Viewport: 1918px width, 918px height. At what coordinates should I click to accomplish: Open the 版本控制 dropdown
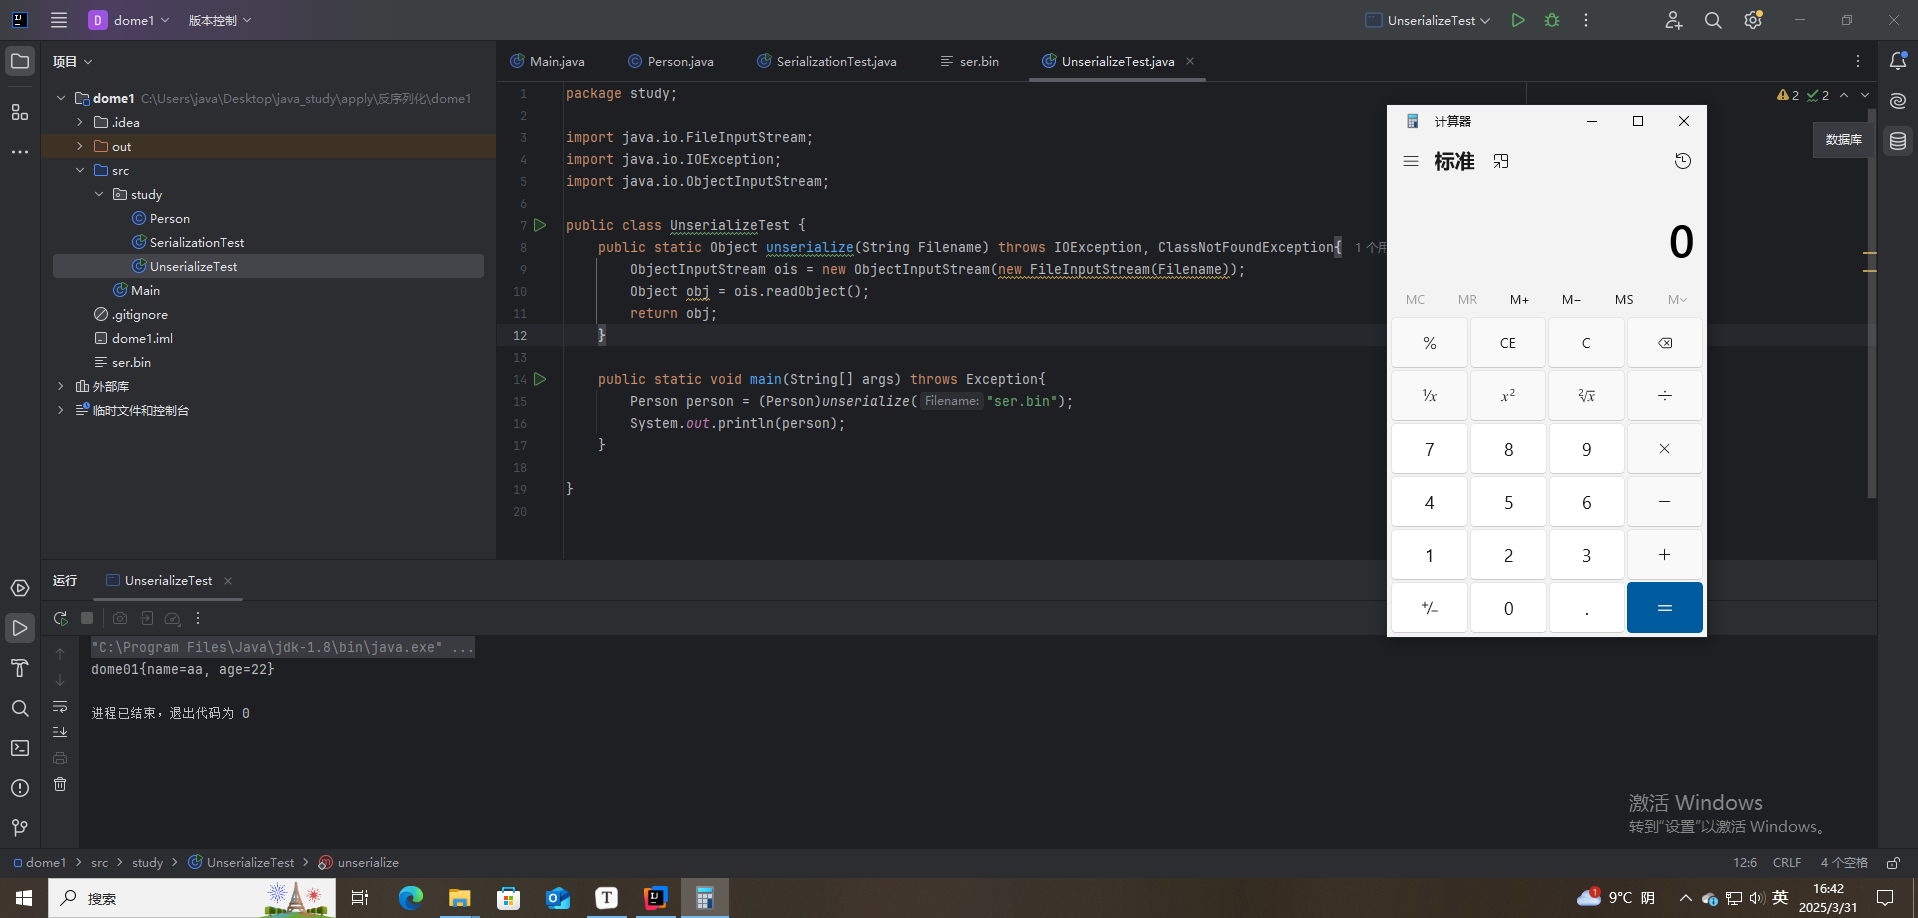(220, 20)
